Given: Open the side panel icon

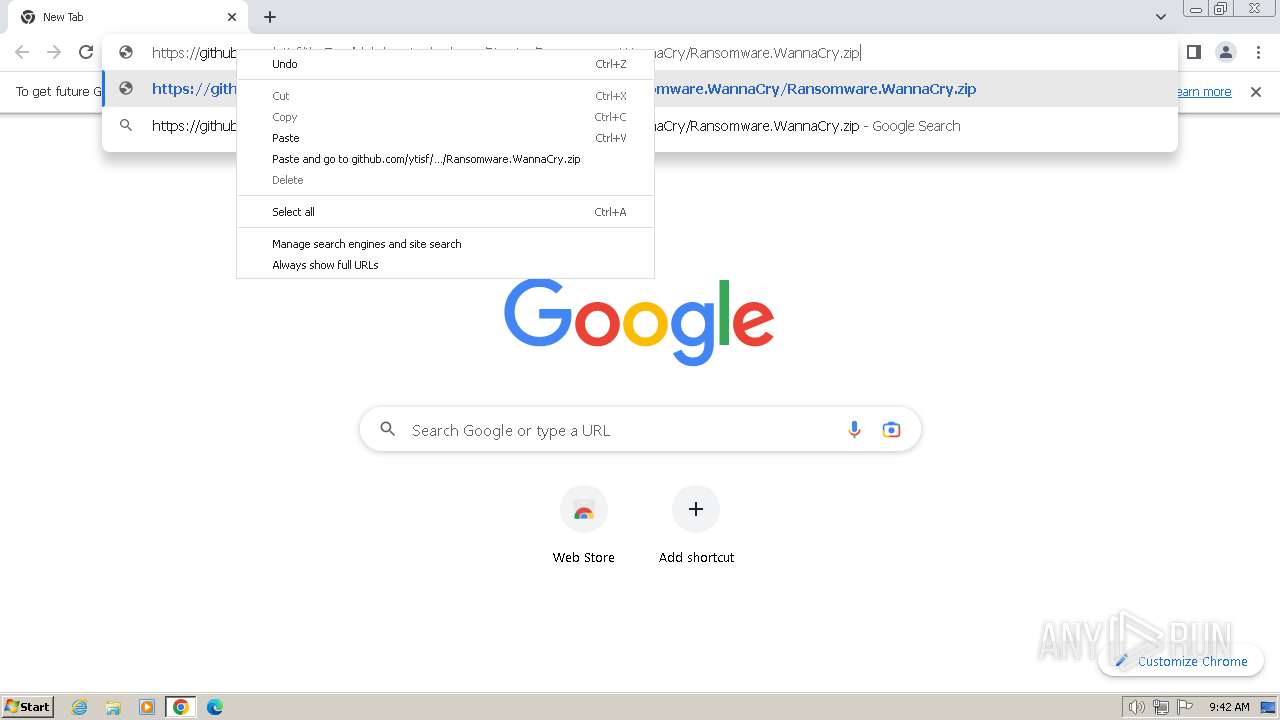Looking at the screenshot, I should [1193, 52].
